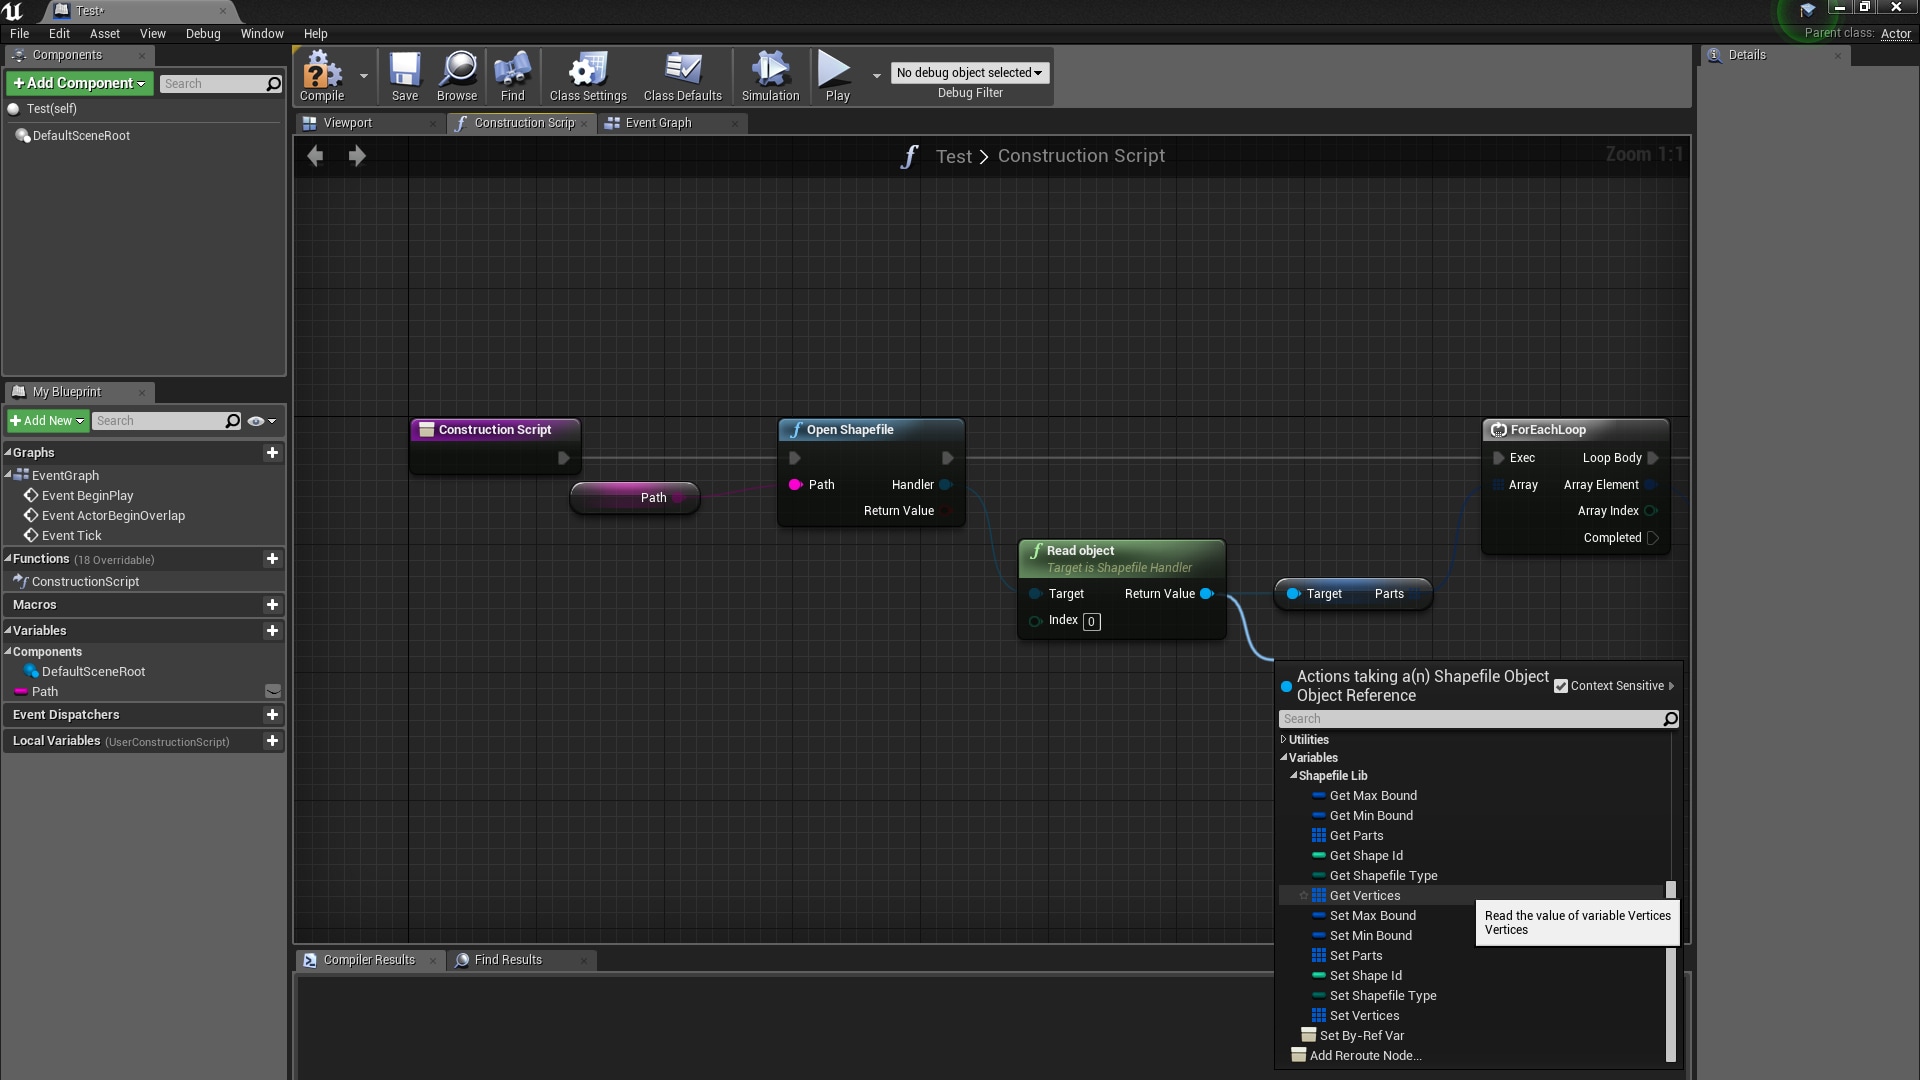Click Loop Body exec pin on ForEachLoop
Image resolution: width=1920 pixels, height=1080 pixels.
click(1653, 458)
